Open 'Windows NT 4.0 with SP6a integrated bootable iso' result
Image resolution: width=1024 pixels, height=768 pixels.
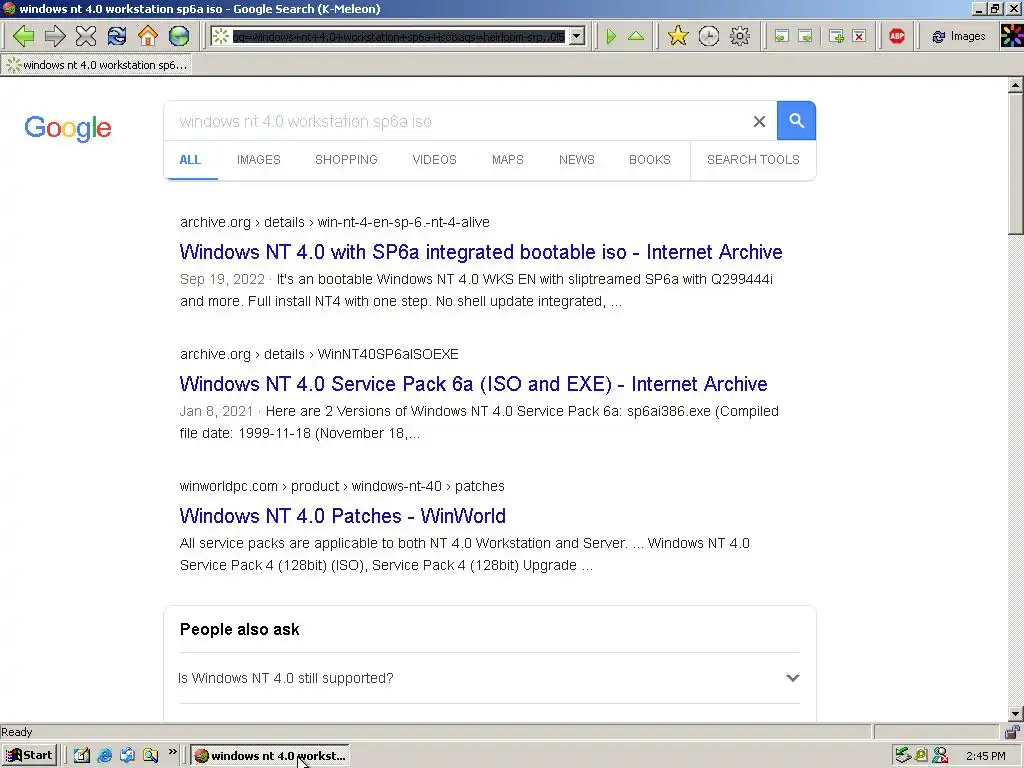pyautogui.click(x=481, y=252)
